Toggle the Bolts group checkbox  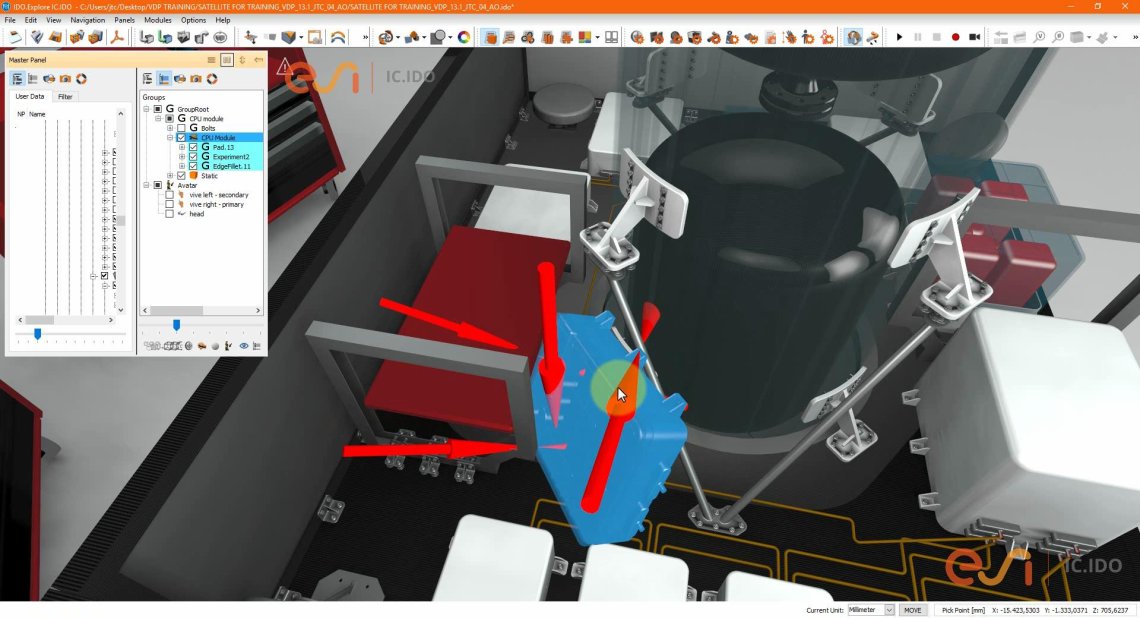(x=181, y=128)
